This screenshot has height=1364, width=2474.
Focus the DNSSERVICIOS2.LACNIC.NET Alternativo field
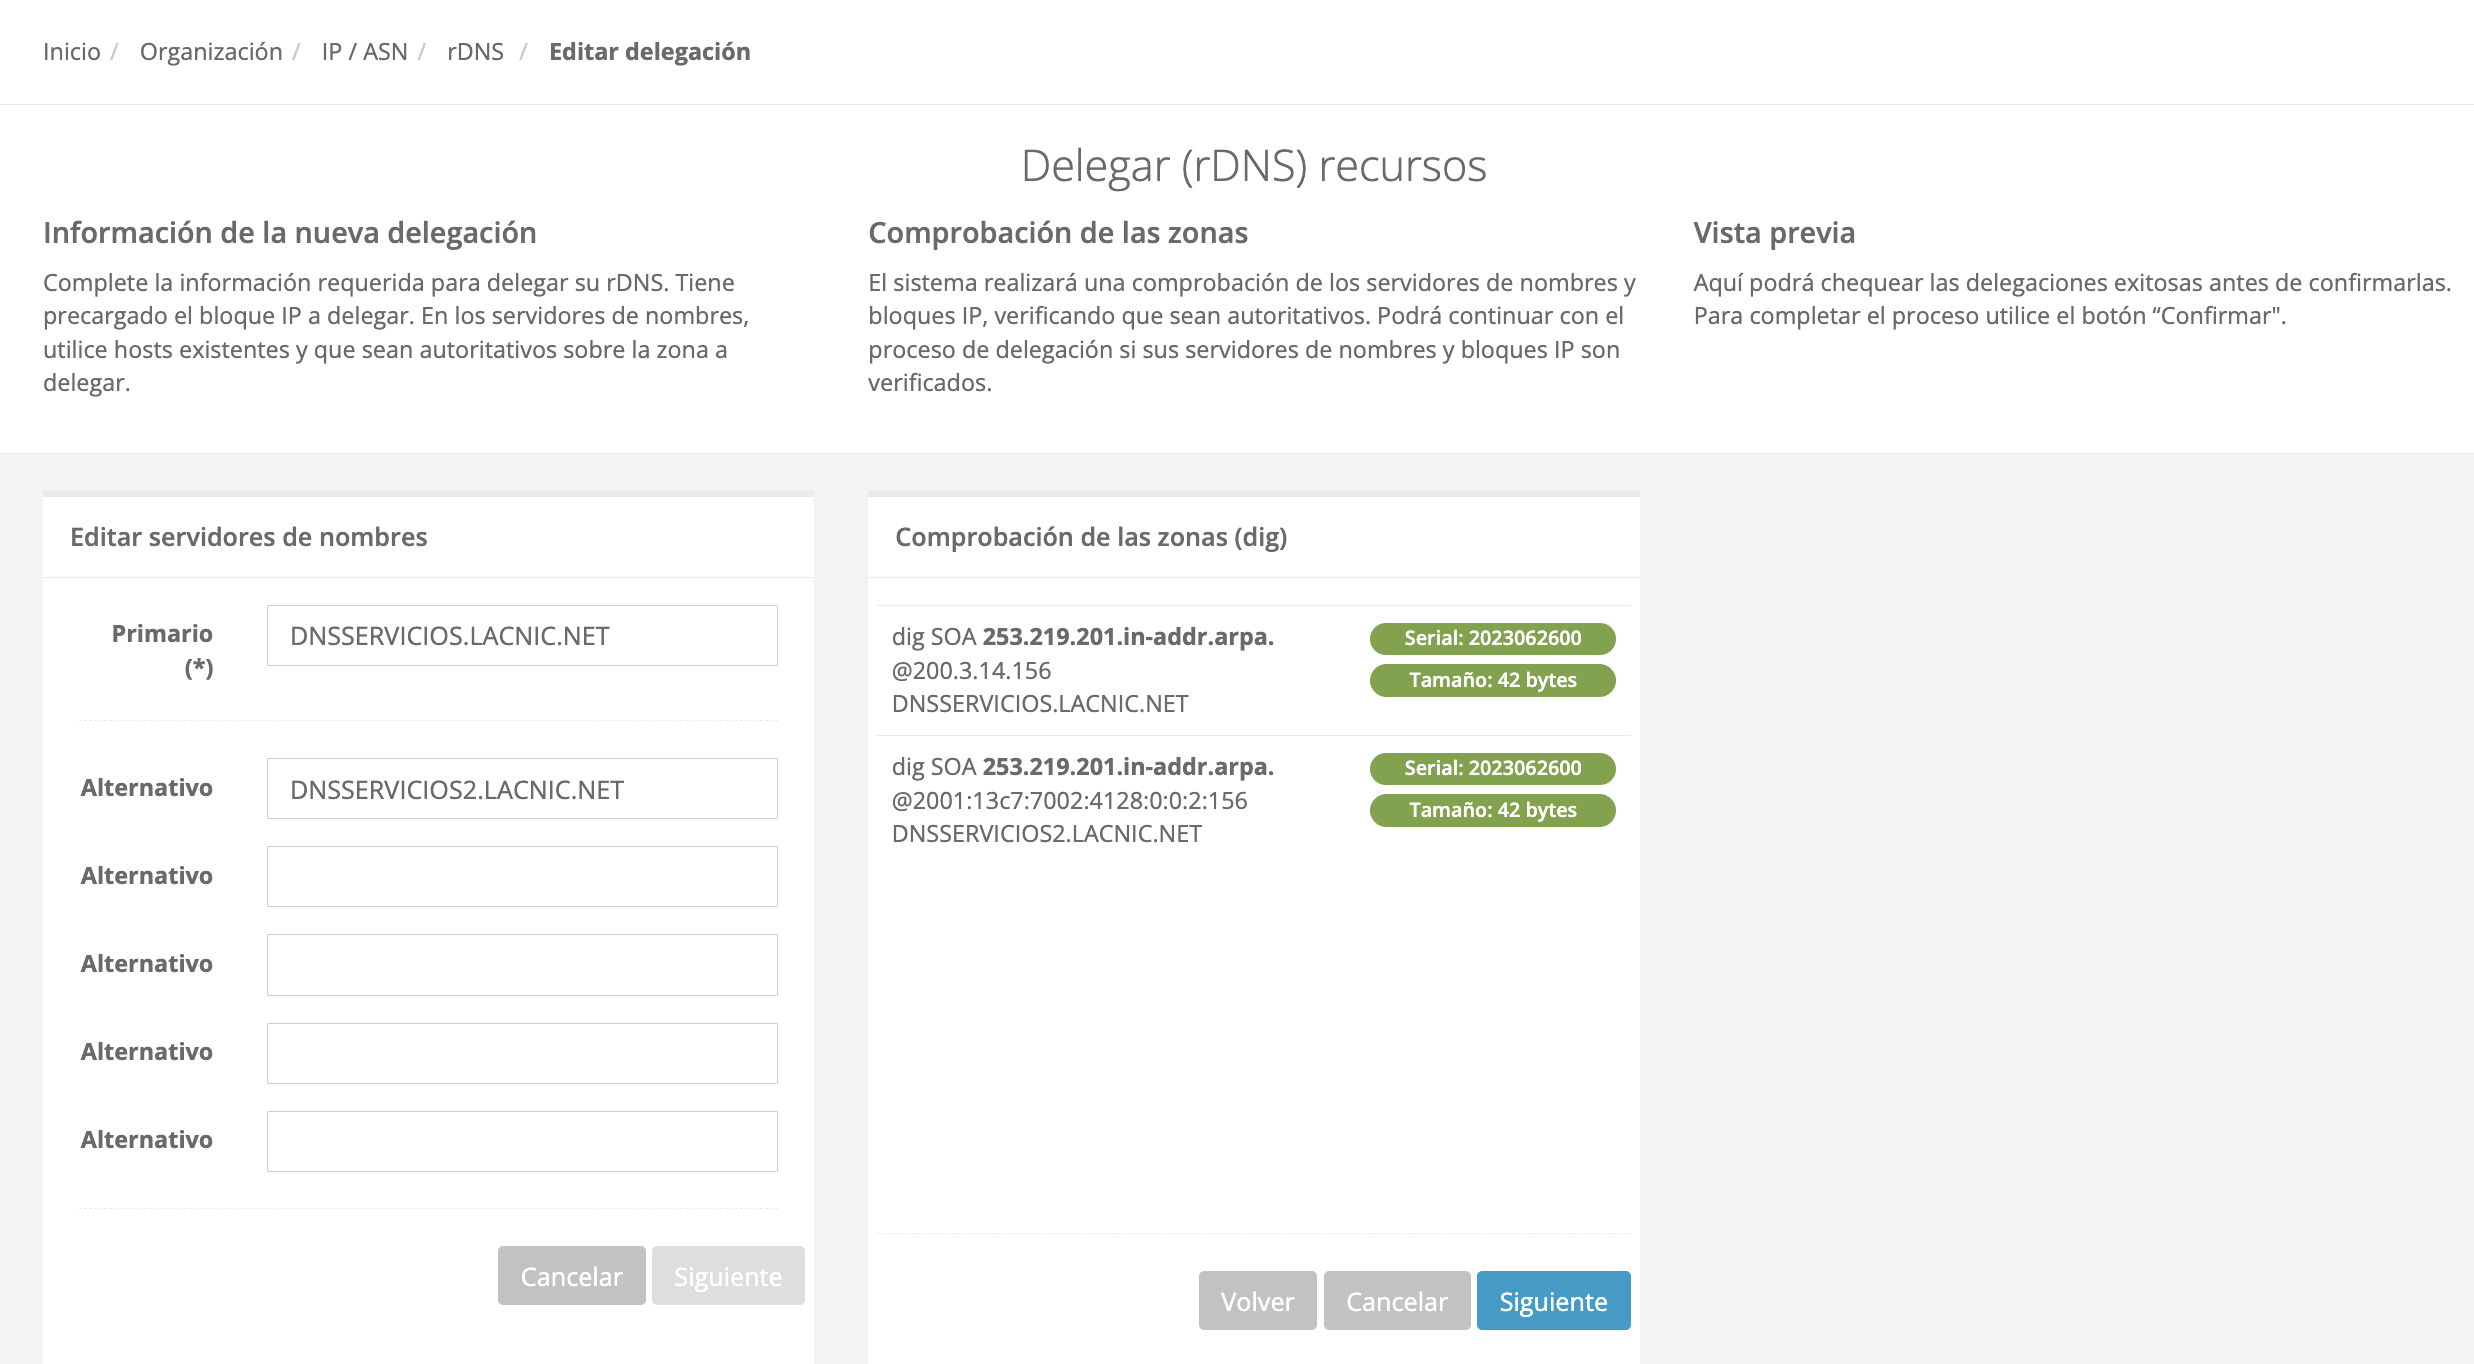click(x=521, y=789)
